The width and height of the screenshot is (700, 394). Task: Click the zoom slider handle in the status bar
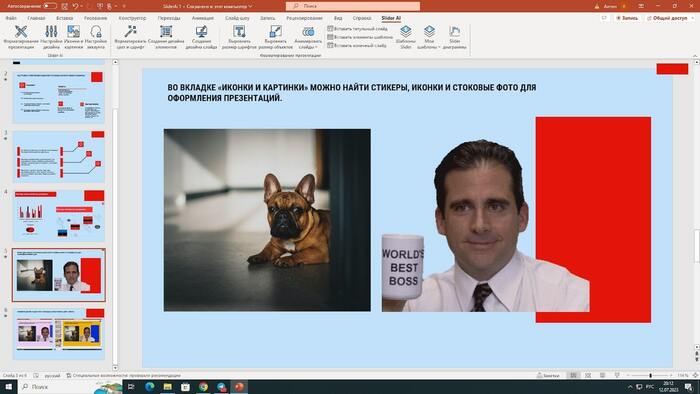tap(650, 376)
